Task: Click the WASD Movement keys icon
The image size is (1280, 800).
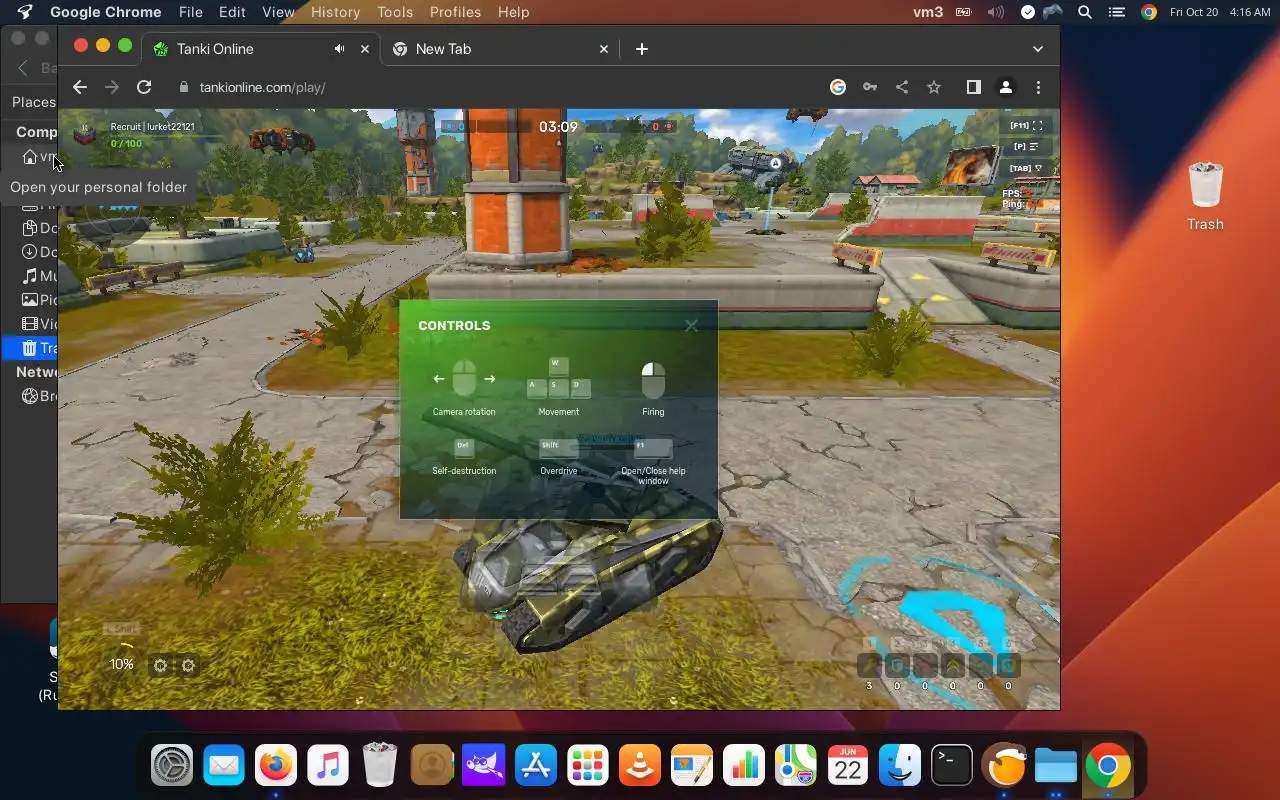Action: coord(558,378)
